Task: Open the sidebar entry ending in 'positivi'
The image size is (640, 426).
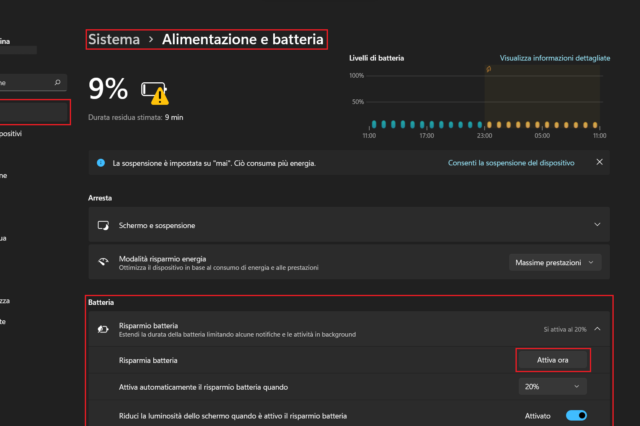Action: coord(12,133)
